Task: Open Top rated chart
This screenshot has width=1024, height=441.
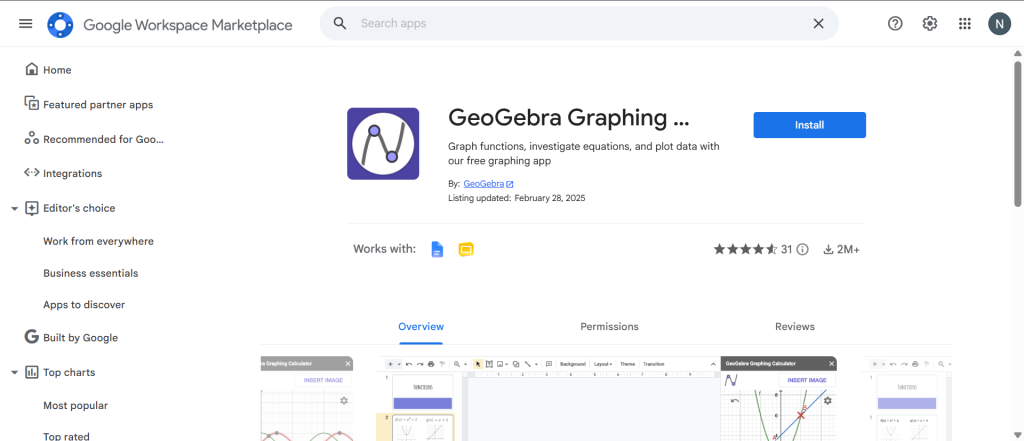Action: click(x=67, y=436)
